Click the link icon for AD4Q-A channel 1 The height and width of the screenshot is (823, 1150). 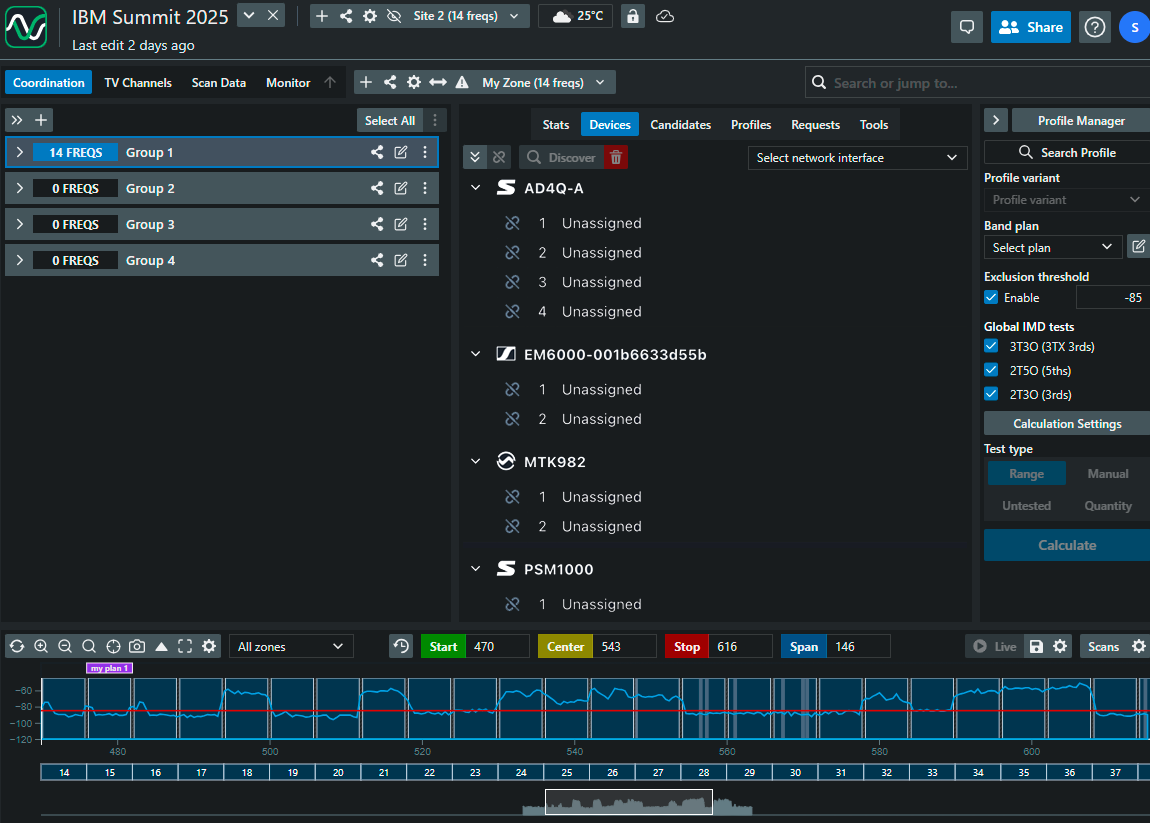coord(512,223)
